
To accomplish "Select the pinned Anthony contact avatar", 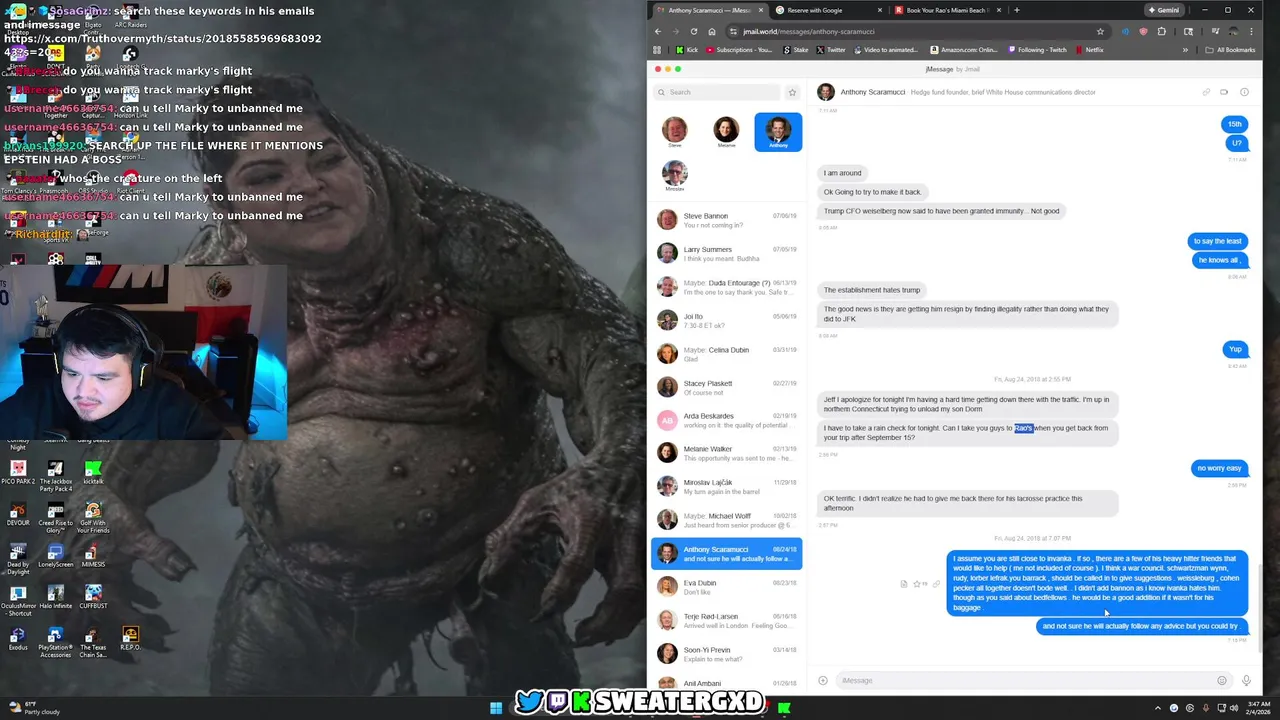I will point(778,132).
